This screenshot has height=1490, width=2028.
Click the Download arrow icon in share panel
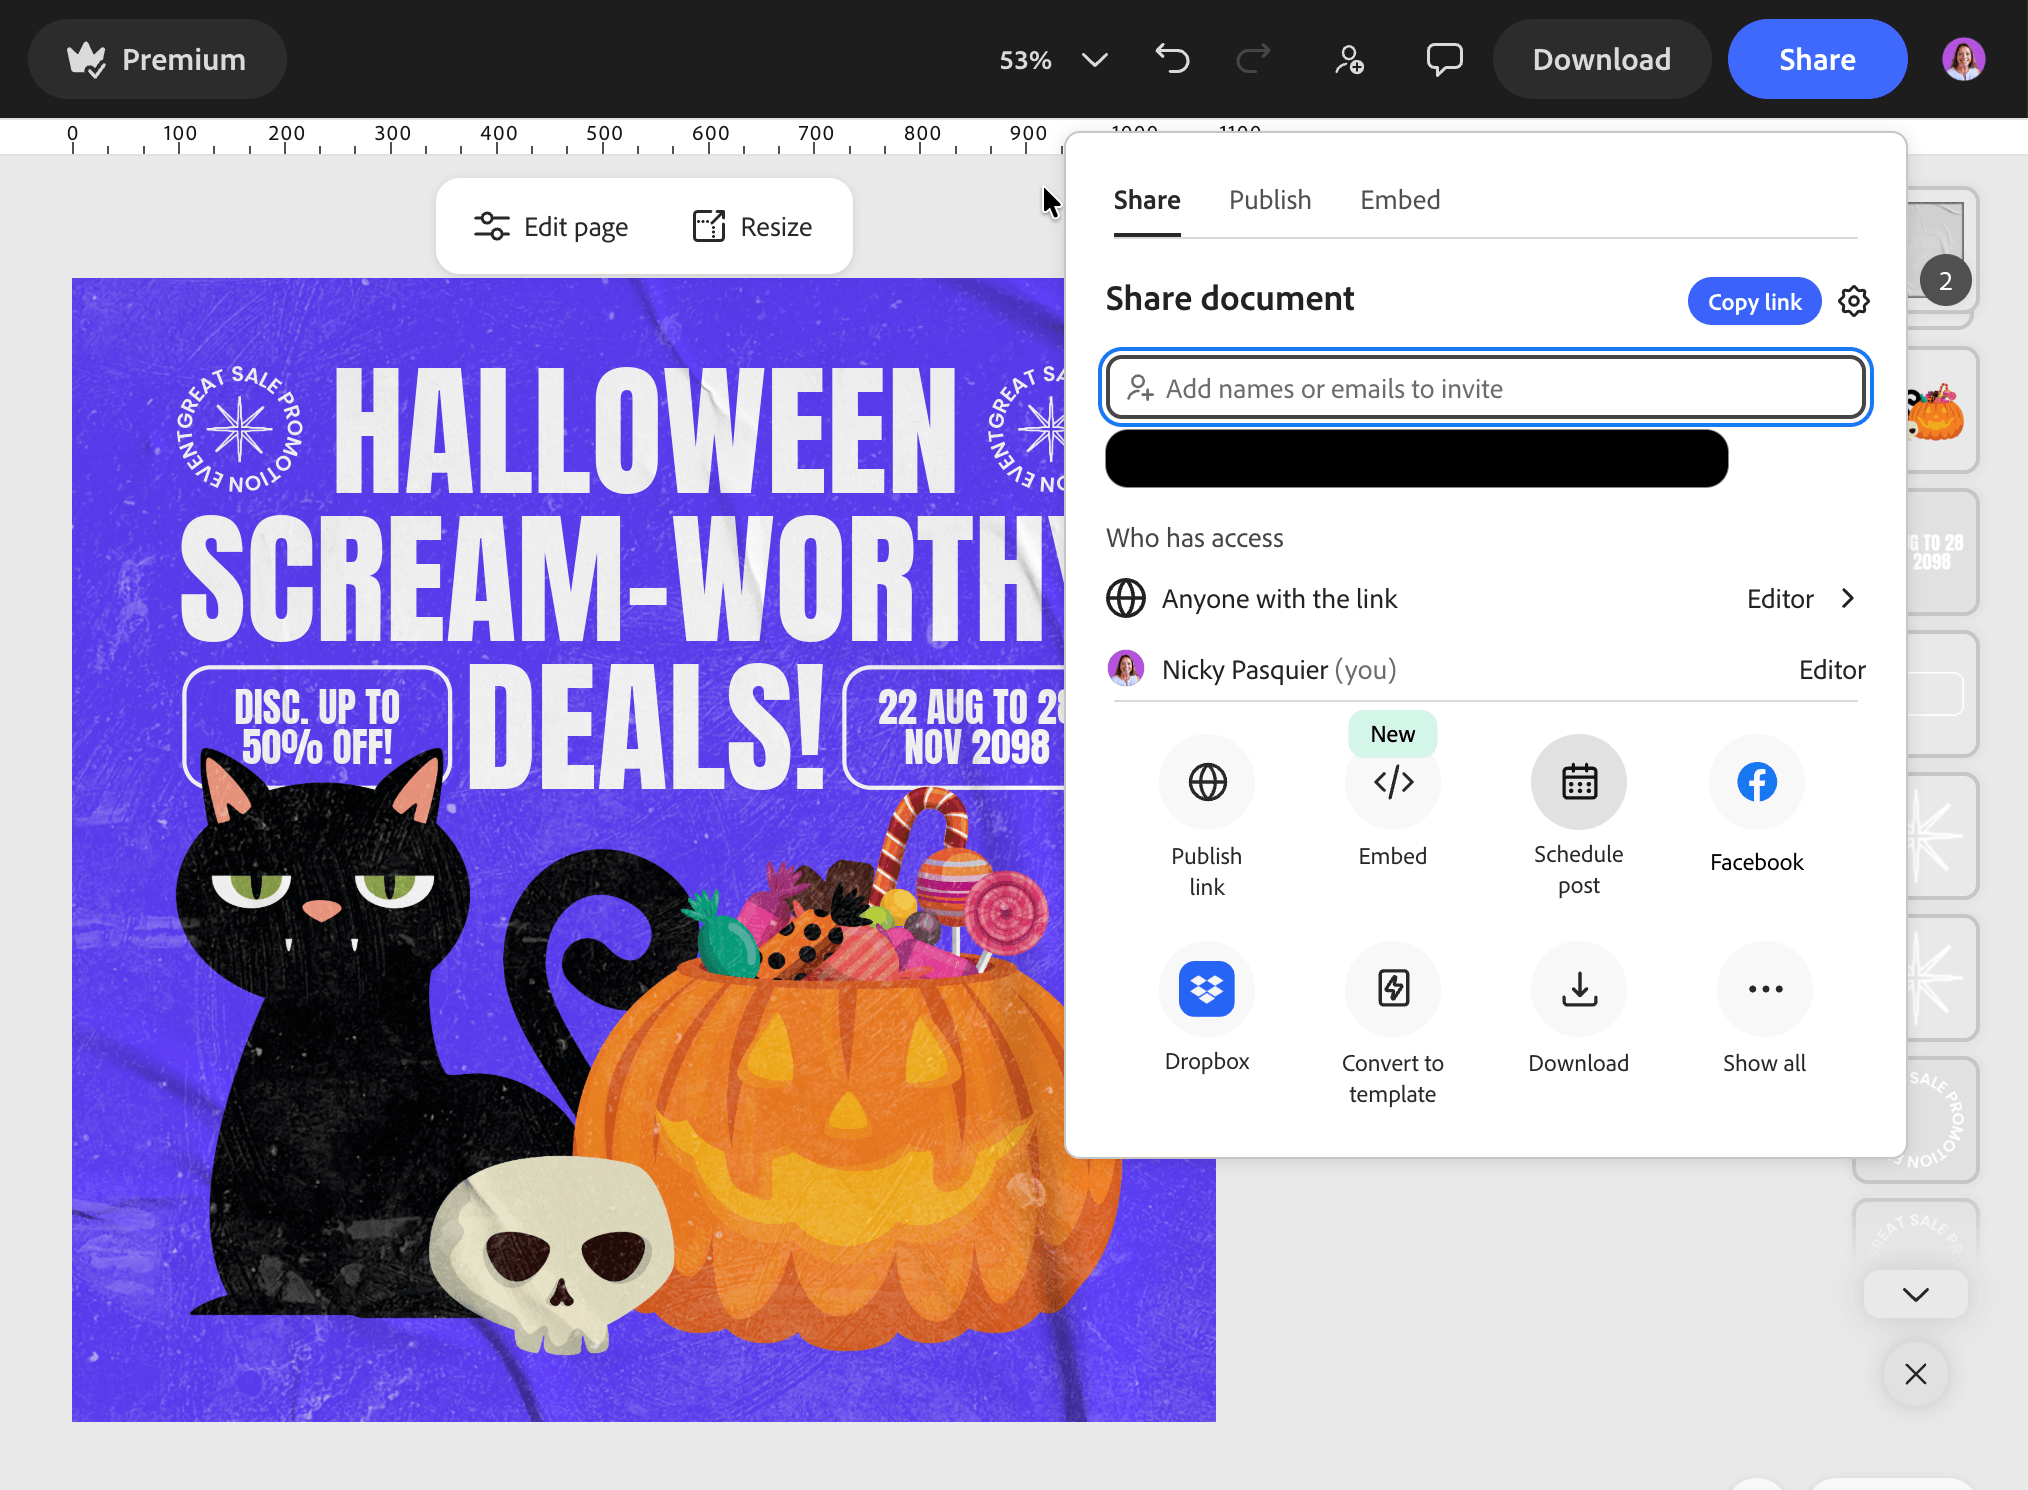pos(1579,989)
